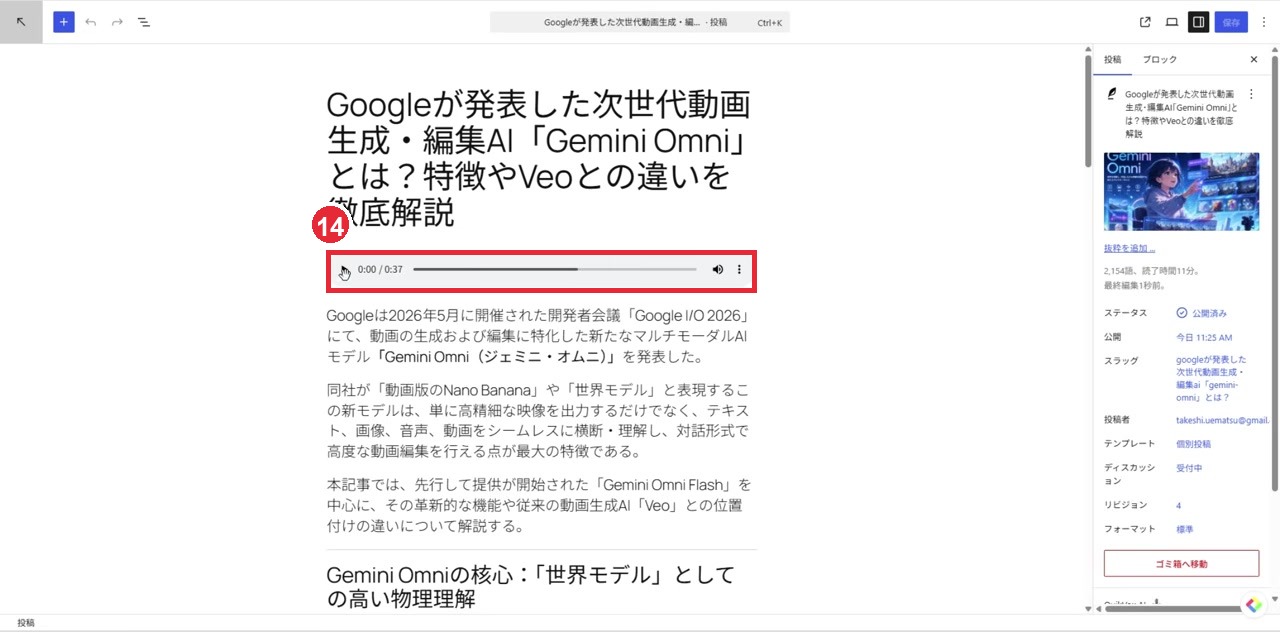
Task: Play the audio block
Action: click(x=344, y=270)
